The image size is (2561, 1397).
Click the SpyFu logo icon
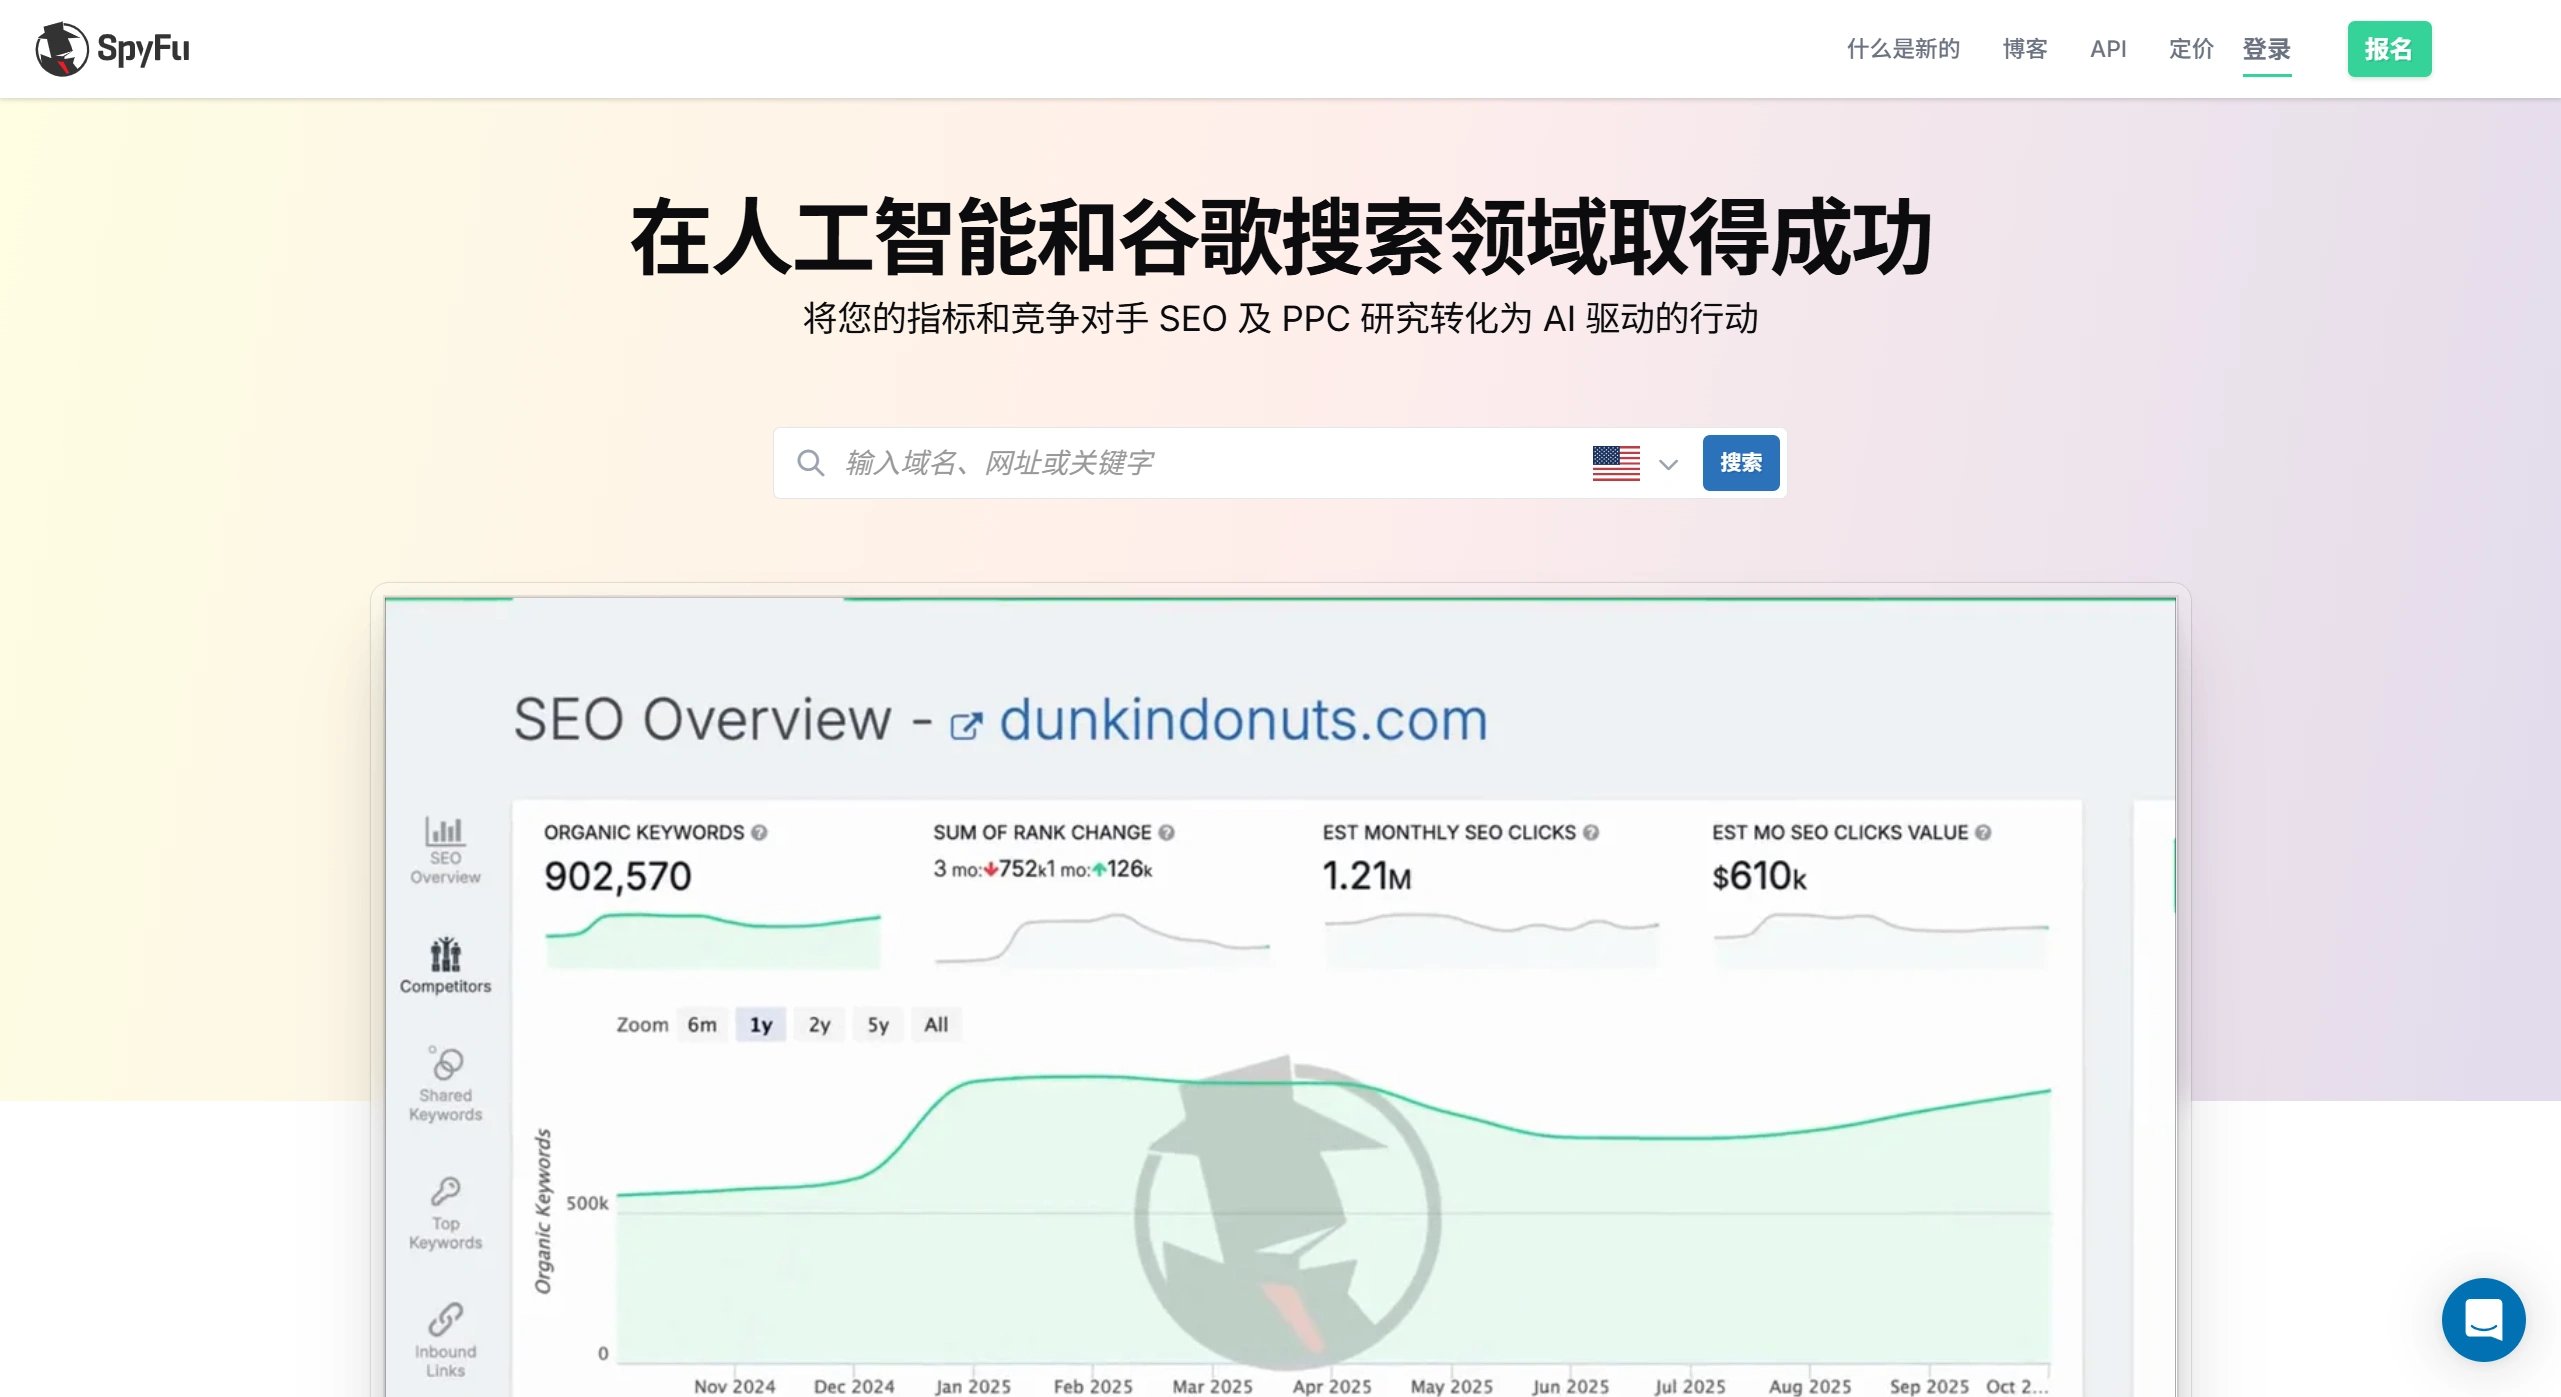62,49
